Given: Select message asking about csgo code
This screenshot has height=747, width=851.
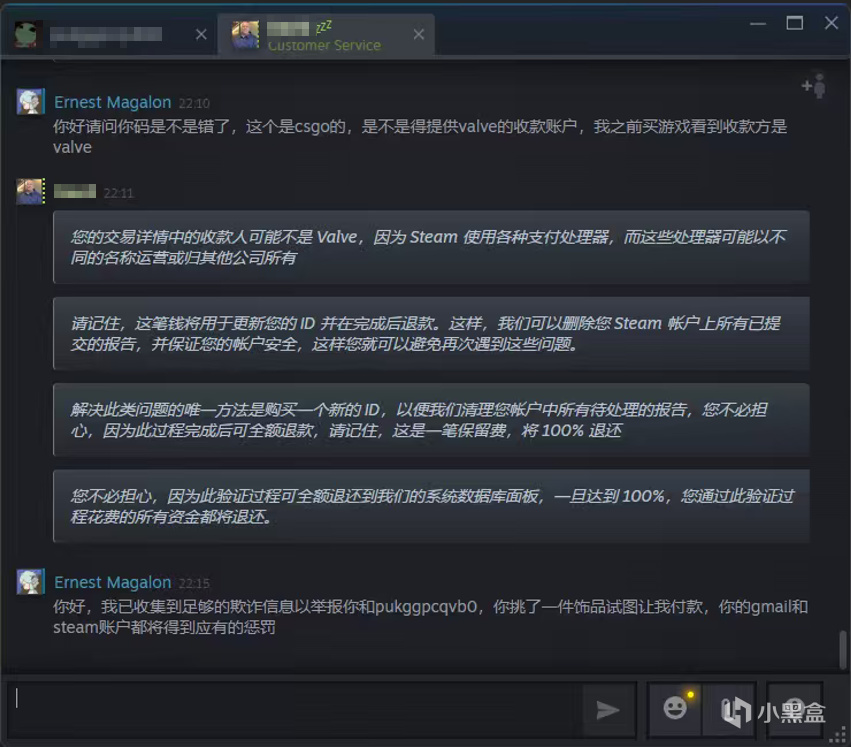Looking at the screenshot, I should (x=420, y=137).
